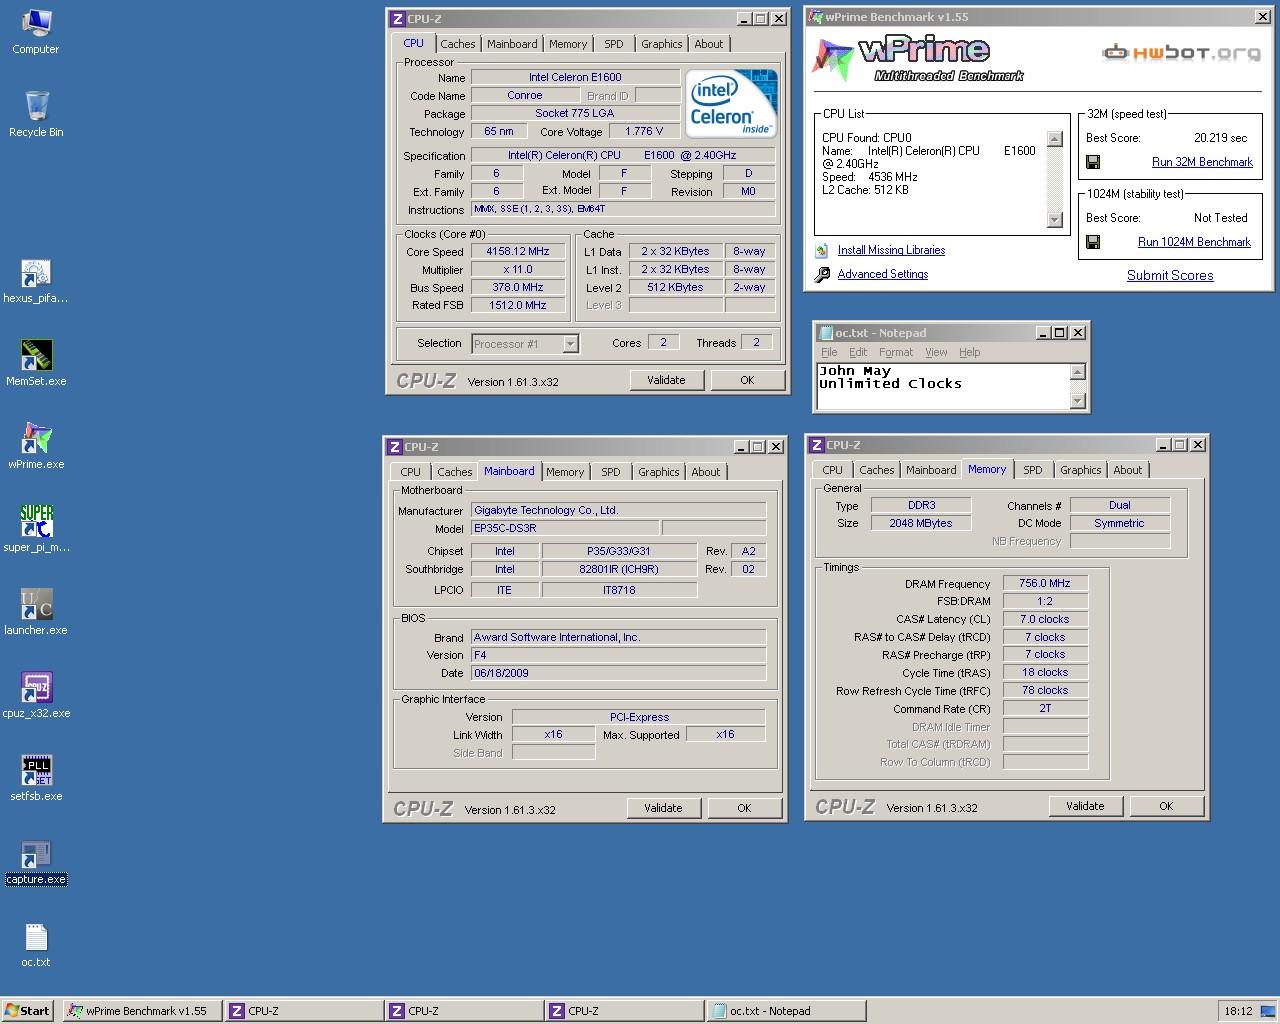Open SPD tab in top CPU-Z window
Screen dimensions: 1280x1024
[614, 44]
